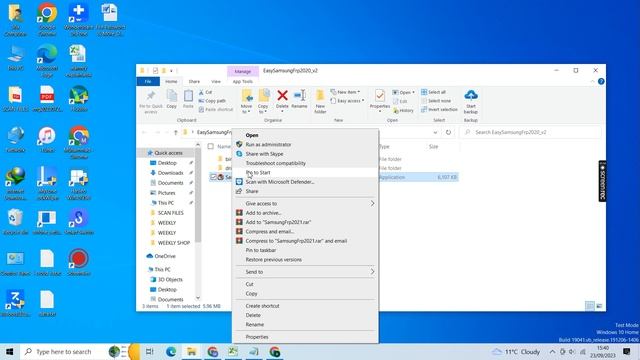Open Task View on the taskbar

[x=149, y=351]
